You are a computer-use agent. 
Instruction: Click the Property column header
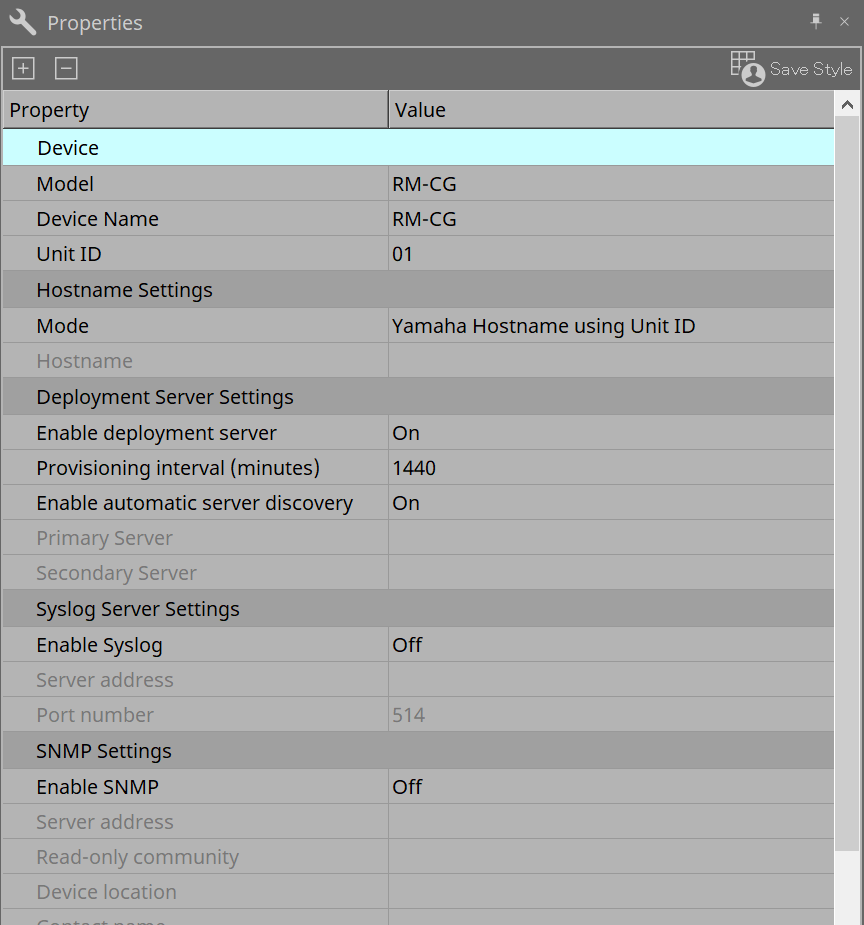195,110
